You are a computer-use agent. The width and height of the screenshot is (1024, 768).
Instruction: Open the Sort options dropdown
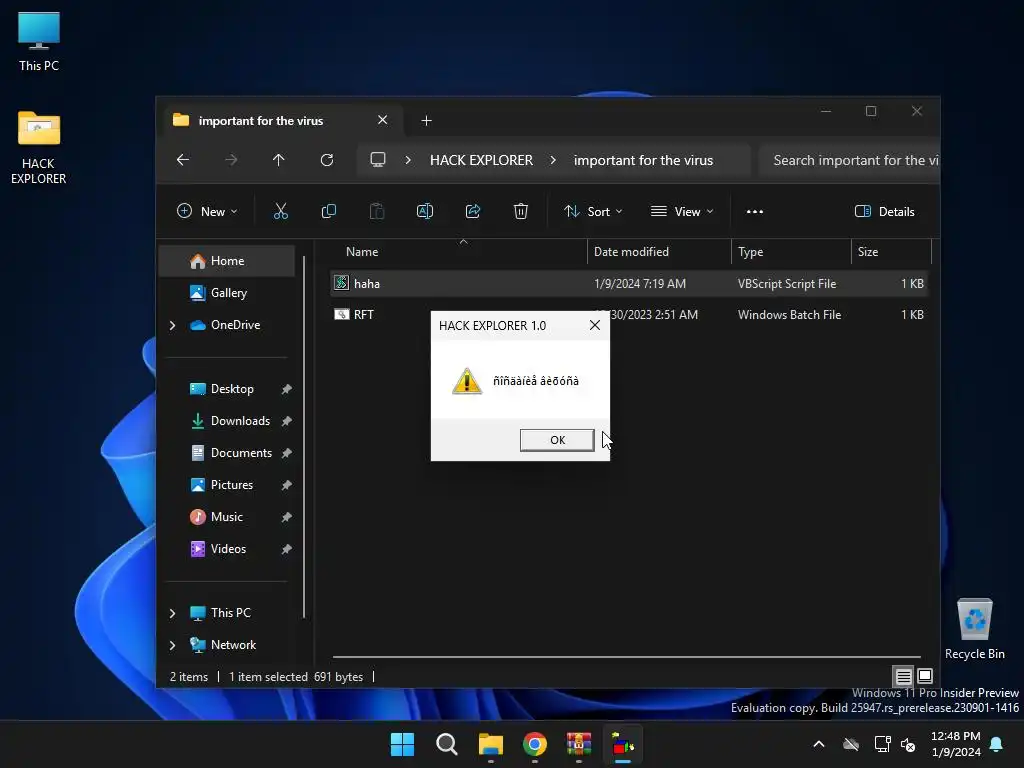click(593, 211)
